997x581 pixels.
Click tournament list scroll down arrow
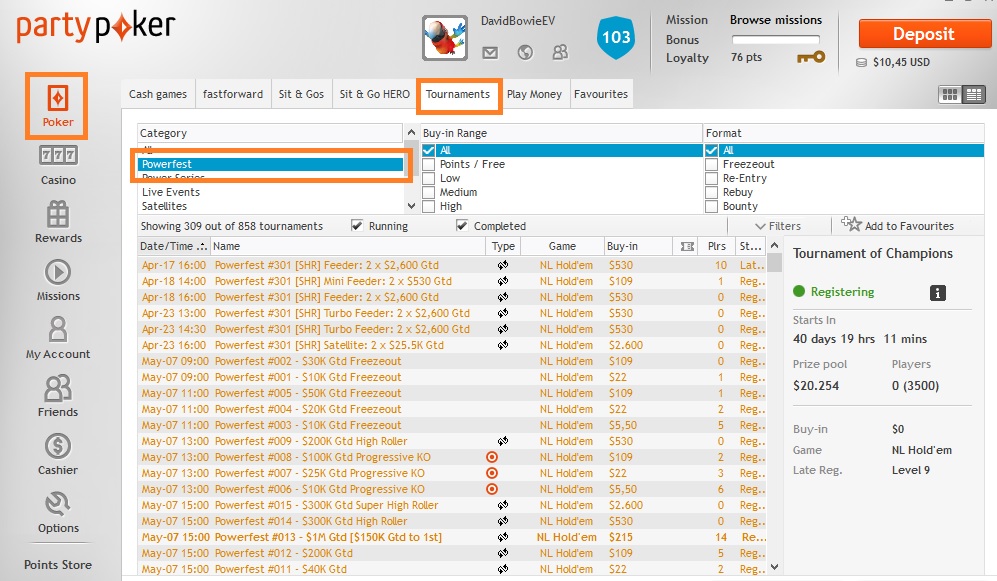(x=774, y=566)
